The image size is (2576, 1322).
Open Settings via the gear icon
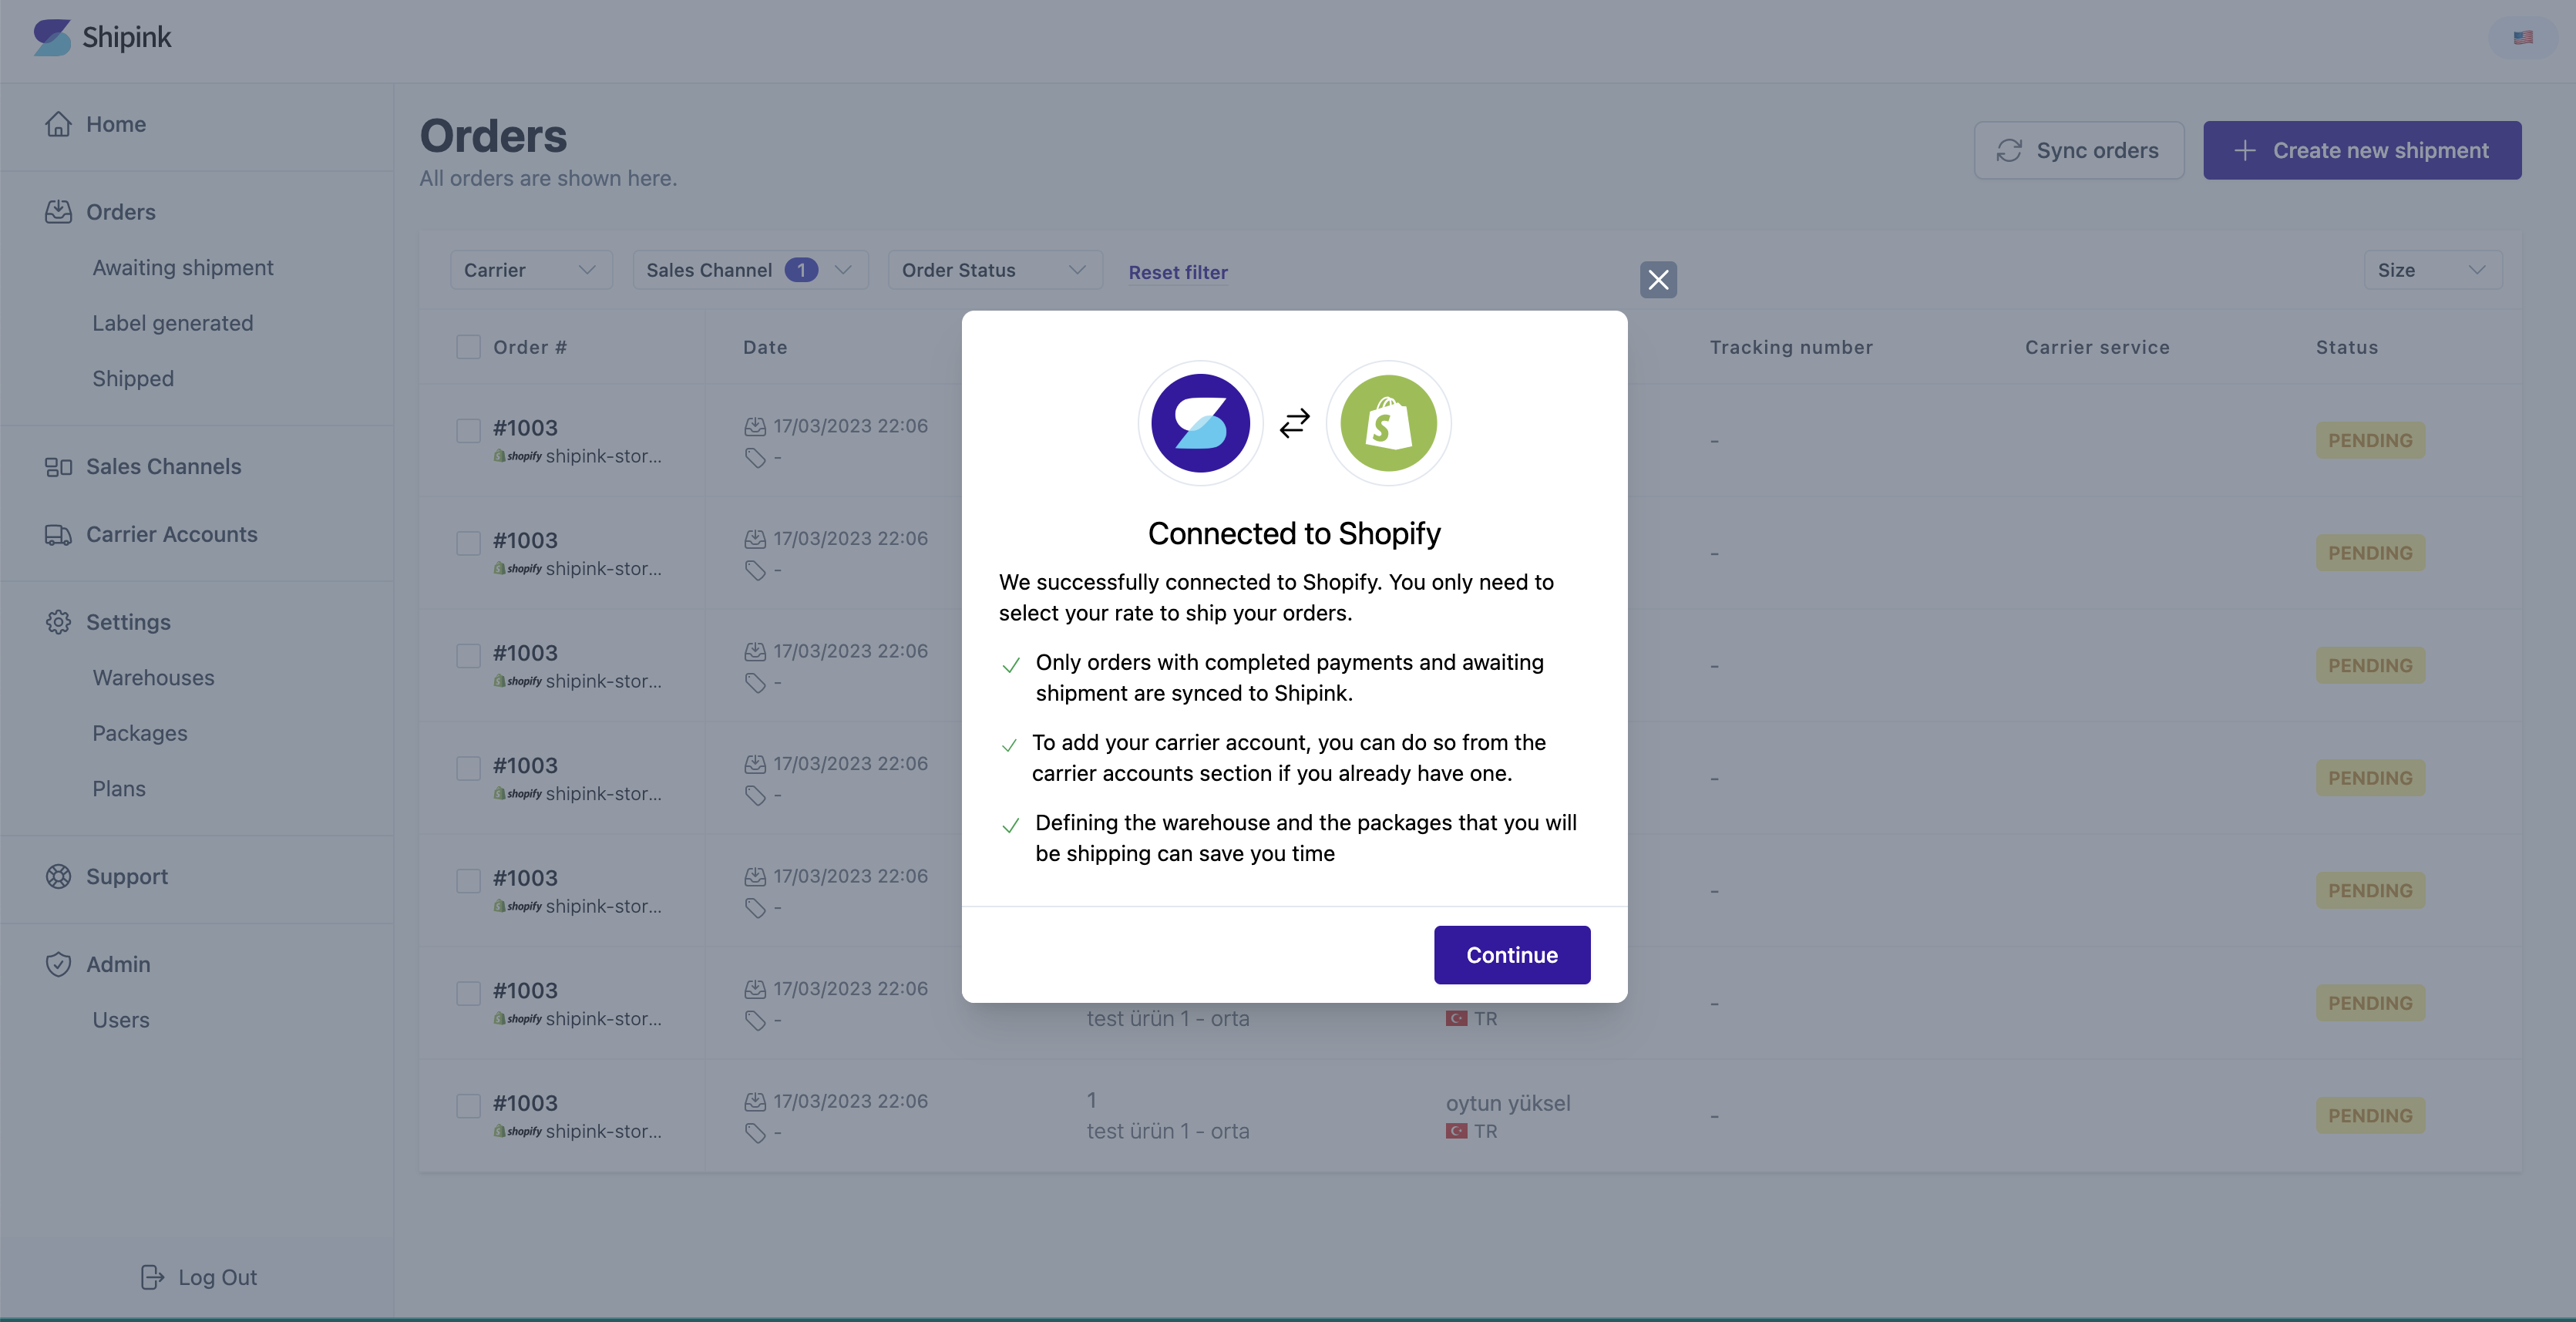(x=58, y=621)
